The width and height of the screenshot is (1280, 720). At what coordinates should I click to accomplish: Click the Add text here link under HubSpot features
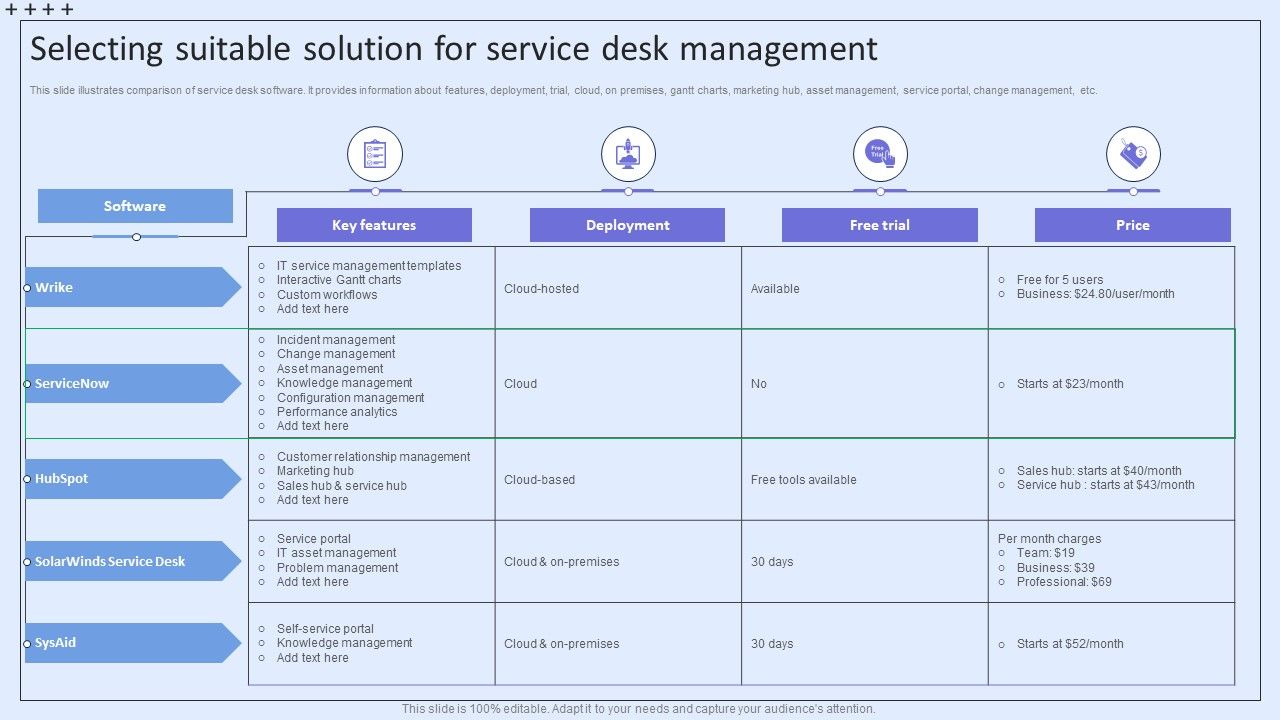(x=314, y=499)
